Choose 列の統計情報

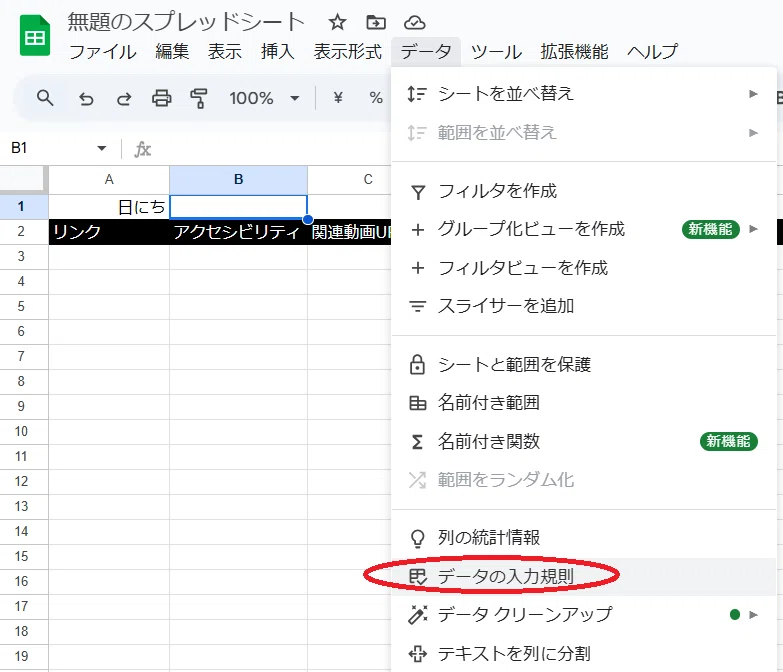point(584,538)
